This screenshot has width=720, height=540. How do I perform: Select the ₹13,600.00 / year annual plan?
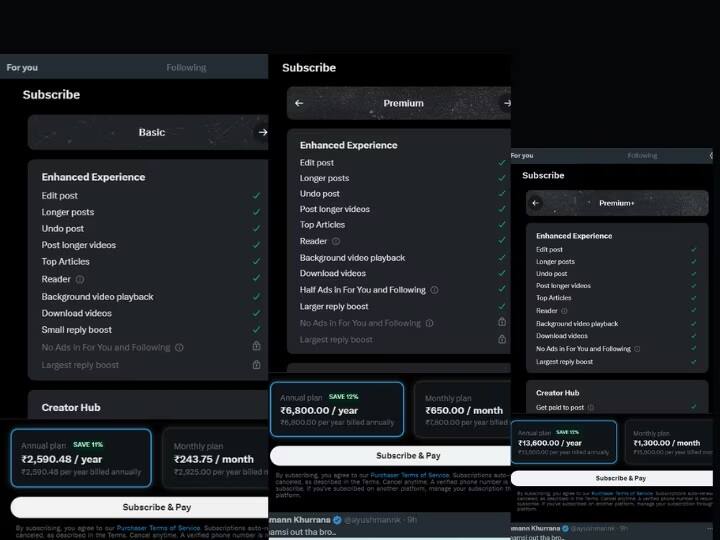pos(565,443)
